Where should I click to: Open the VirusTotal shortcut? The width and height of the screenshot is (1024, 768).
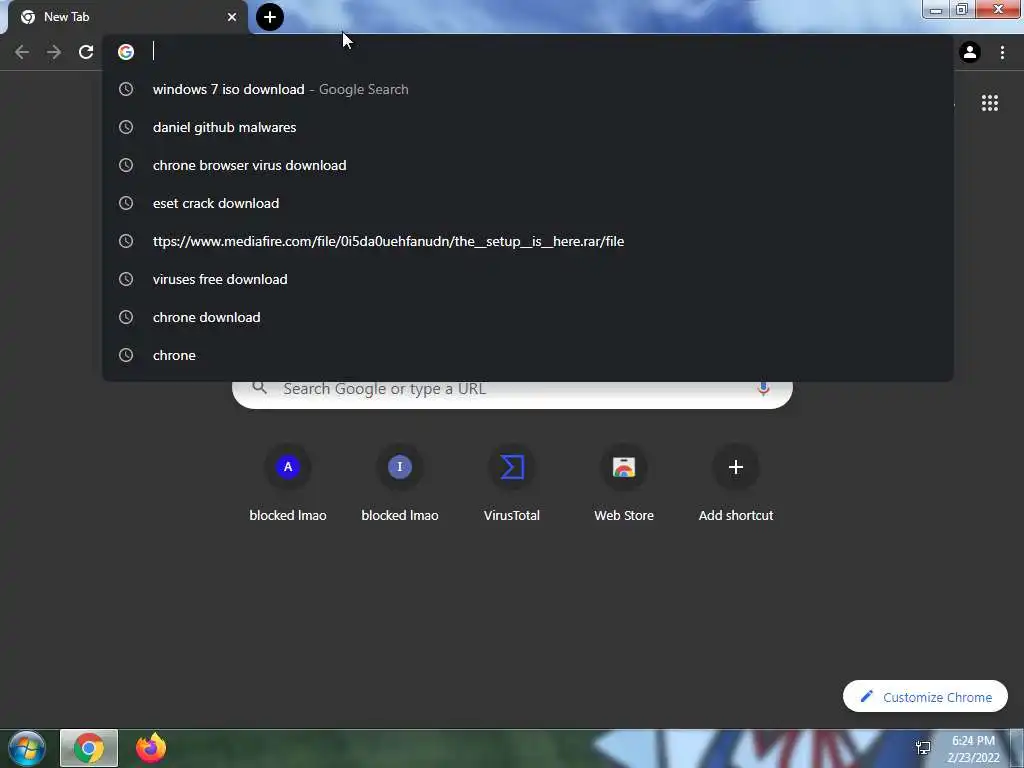click(512, 484)
